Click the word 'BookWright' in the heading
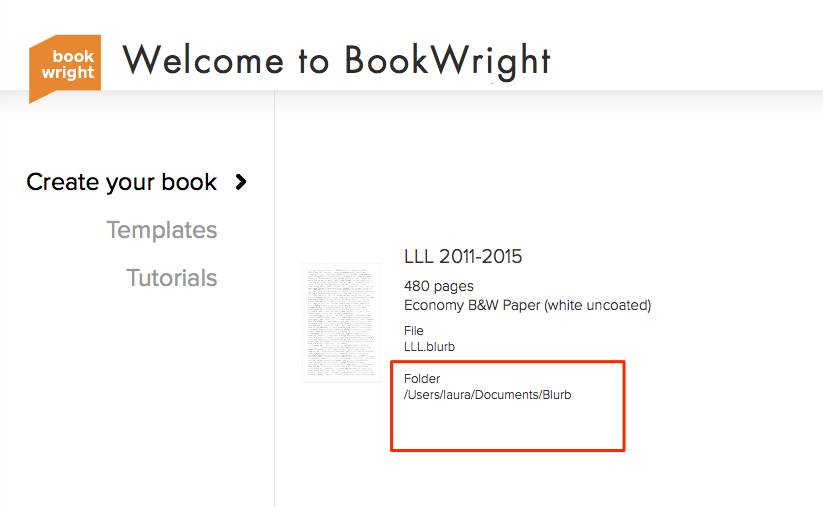The width and height of the screenshot is (823, 507). point(447,62)
